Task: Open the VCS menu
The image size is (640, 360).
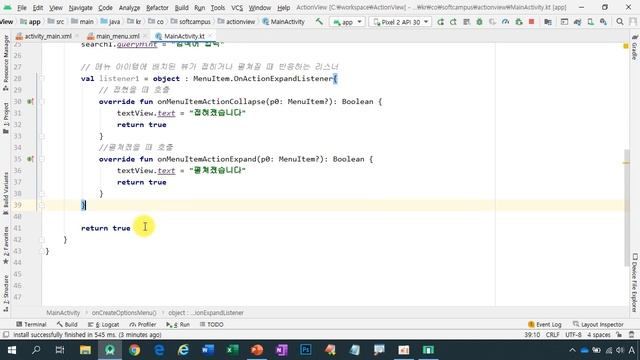Action: tap(237, 7)
